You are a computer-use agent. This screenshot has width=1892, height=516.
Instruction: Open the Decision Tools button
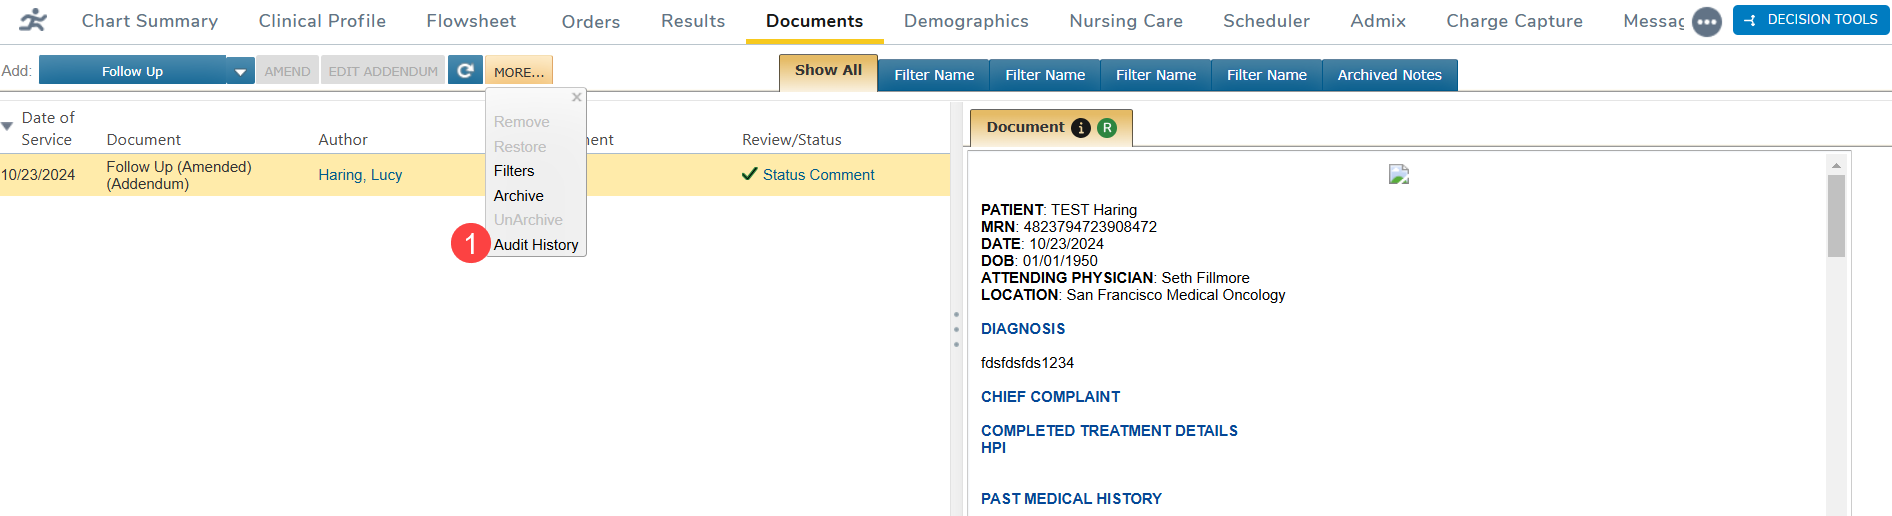pos(1811,20)
